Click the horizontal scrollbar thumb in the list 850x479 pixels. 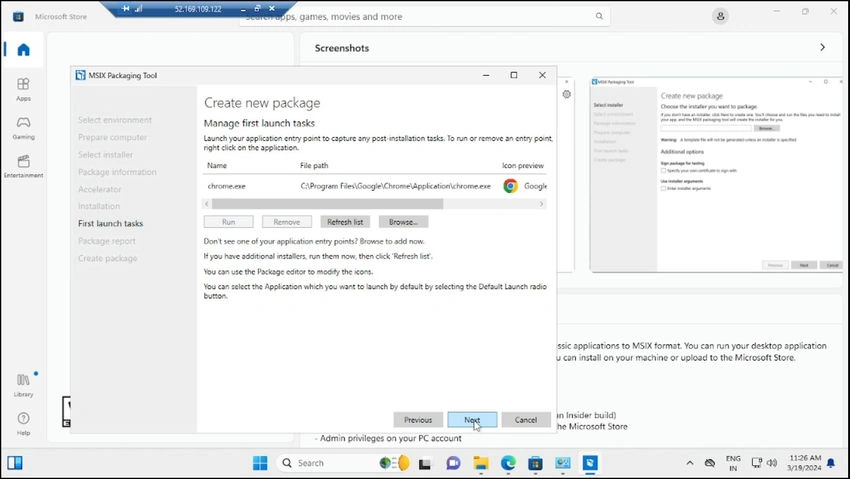pyautogui.click(x=327, y=204)
